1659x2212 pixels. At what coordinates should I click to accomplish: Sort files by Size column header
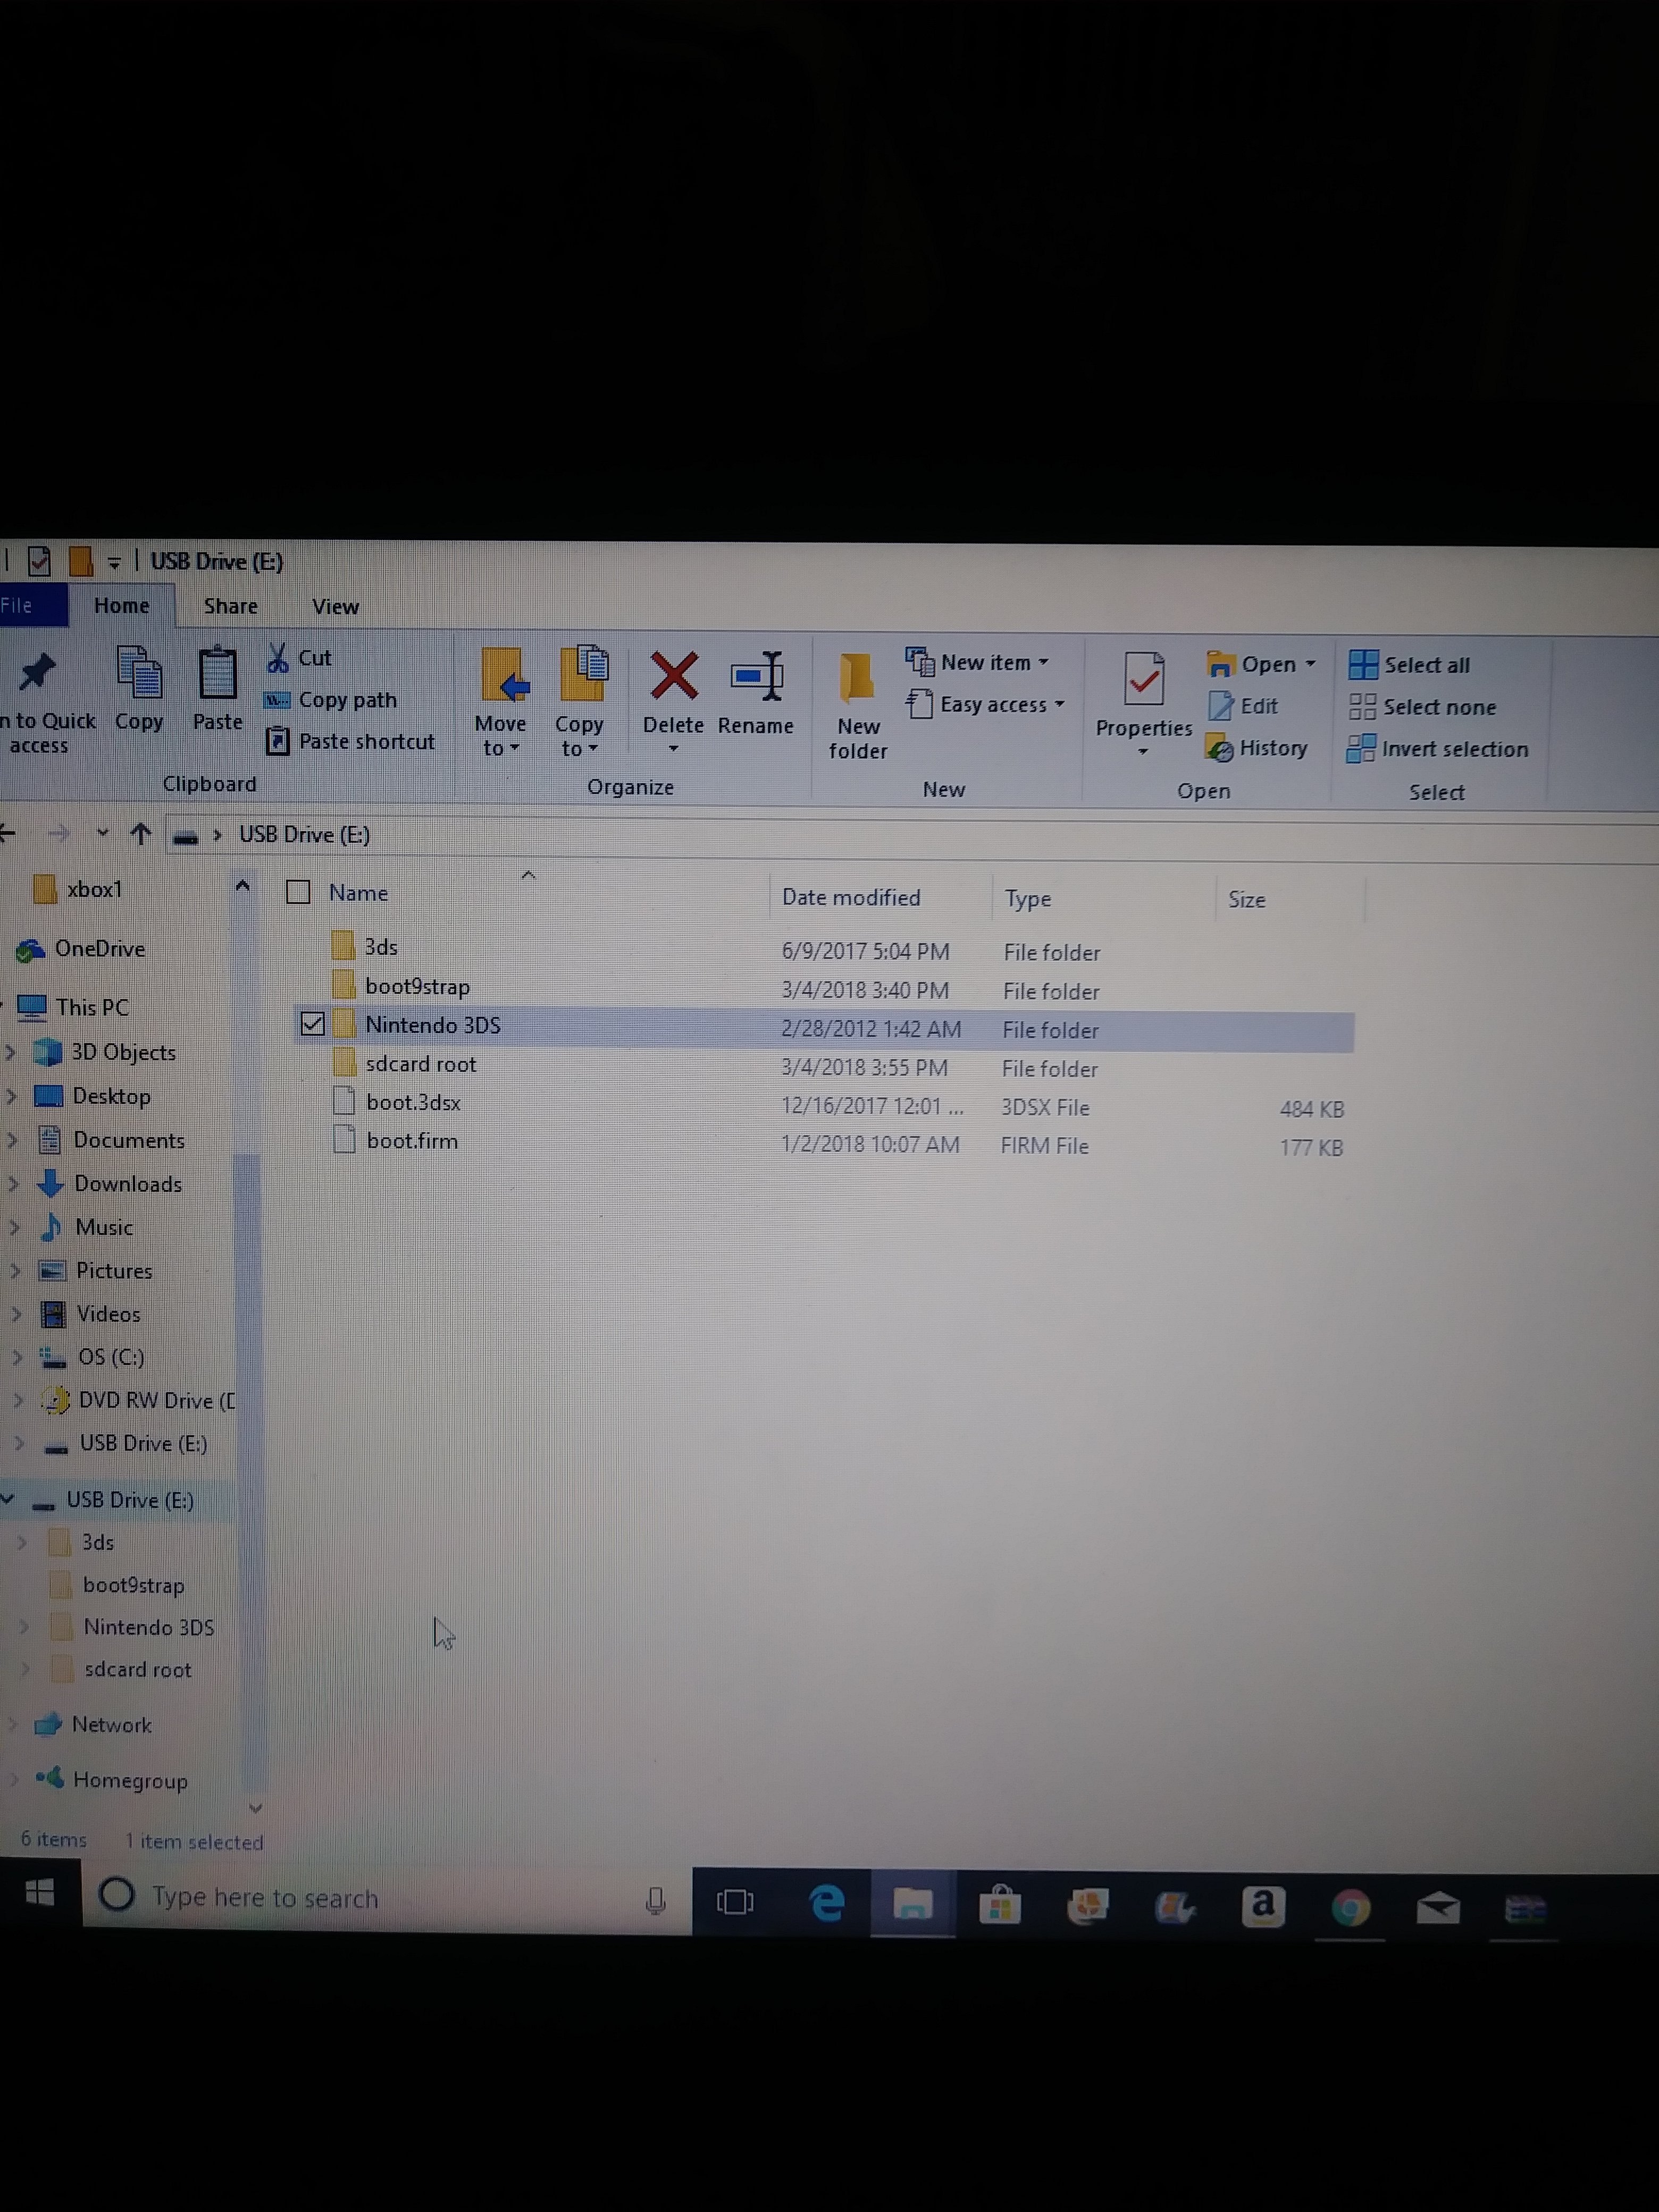1247,900
